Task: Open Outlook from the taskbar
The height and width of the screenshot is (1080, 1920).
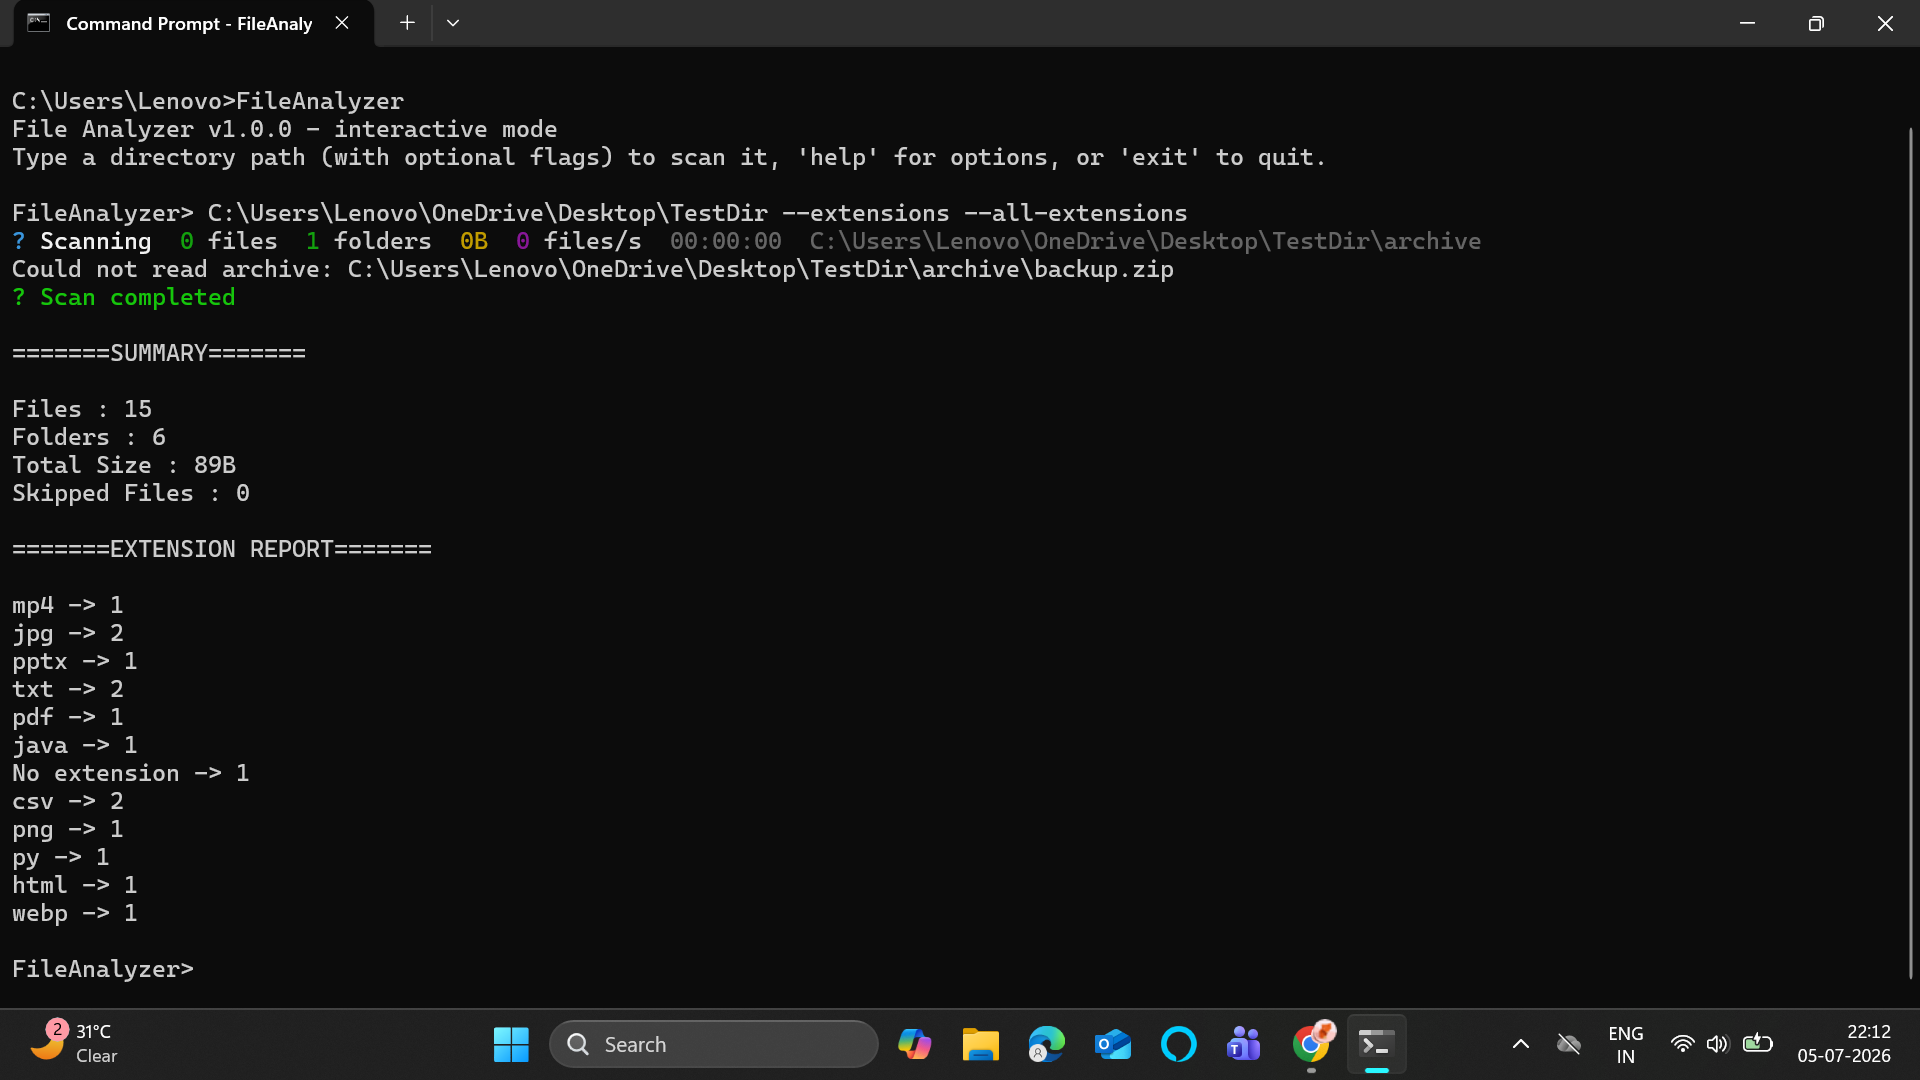Action: pyautogui.click(x=1112, y=1044)
